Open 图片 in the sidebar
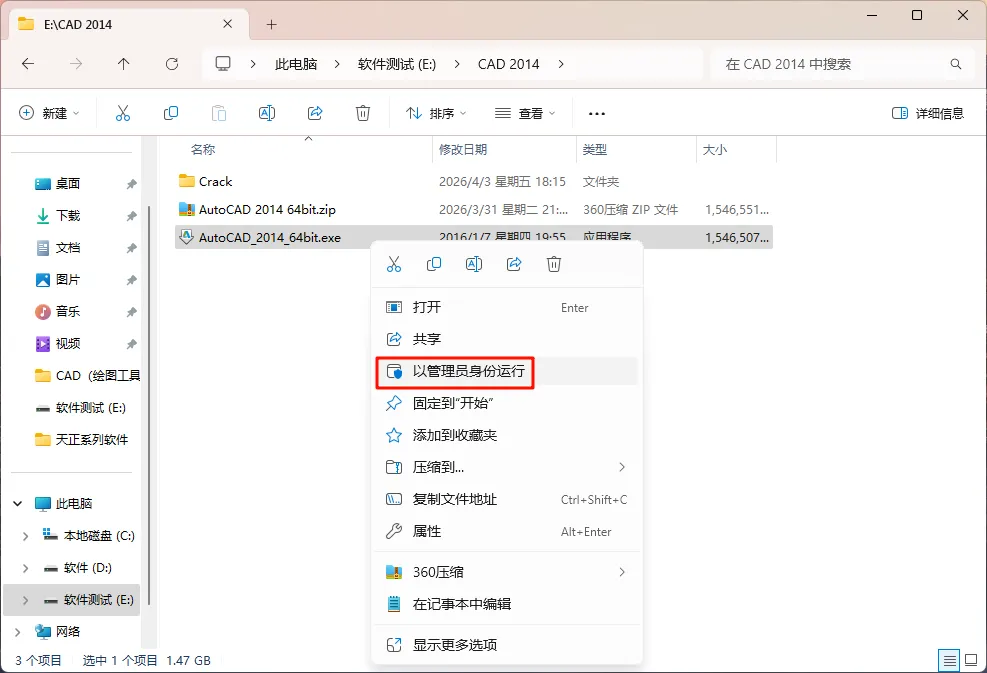 point(67,280)
